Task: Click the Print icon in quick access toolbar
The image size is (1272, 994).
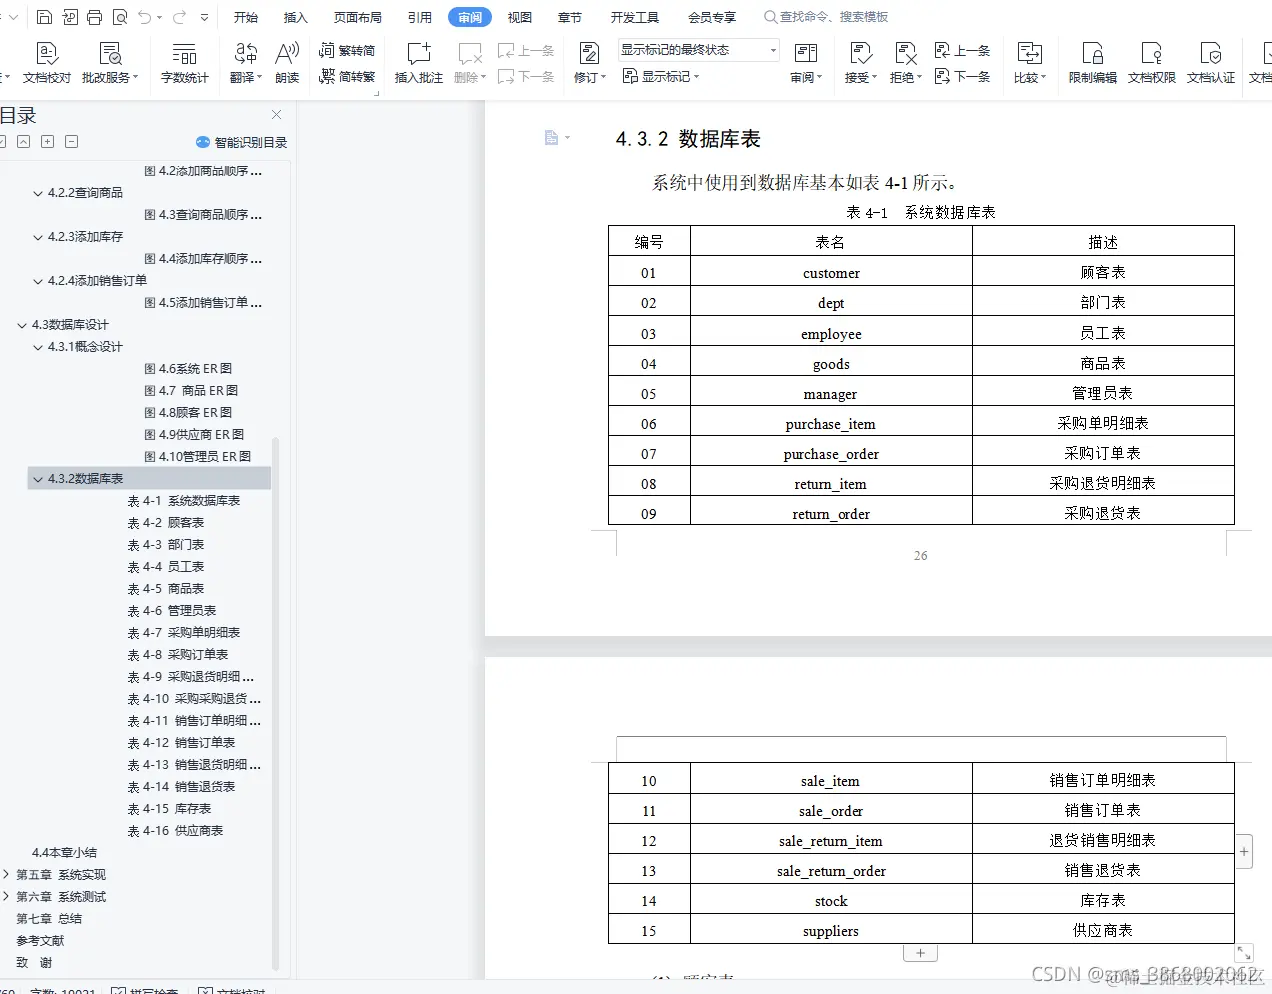Action: pyautogui.click(x=95, y=16)
